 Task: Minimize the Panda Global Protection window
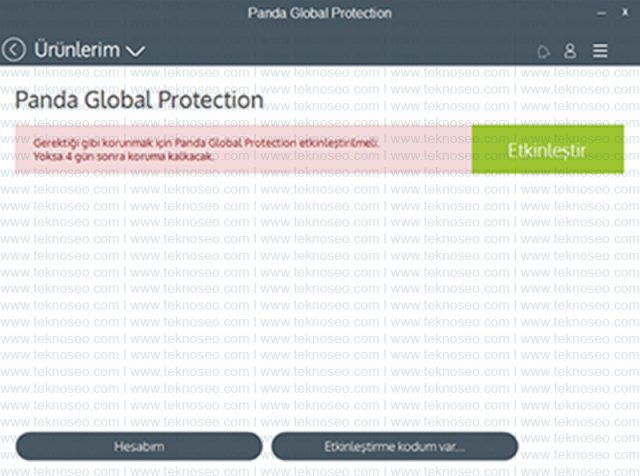(601, 13)
